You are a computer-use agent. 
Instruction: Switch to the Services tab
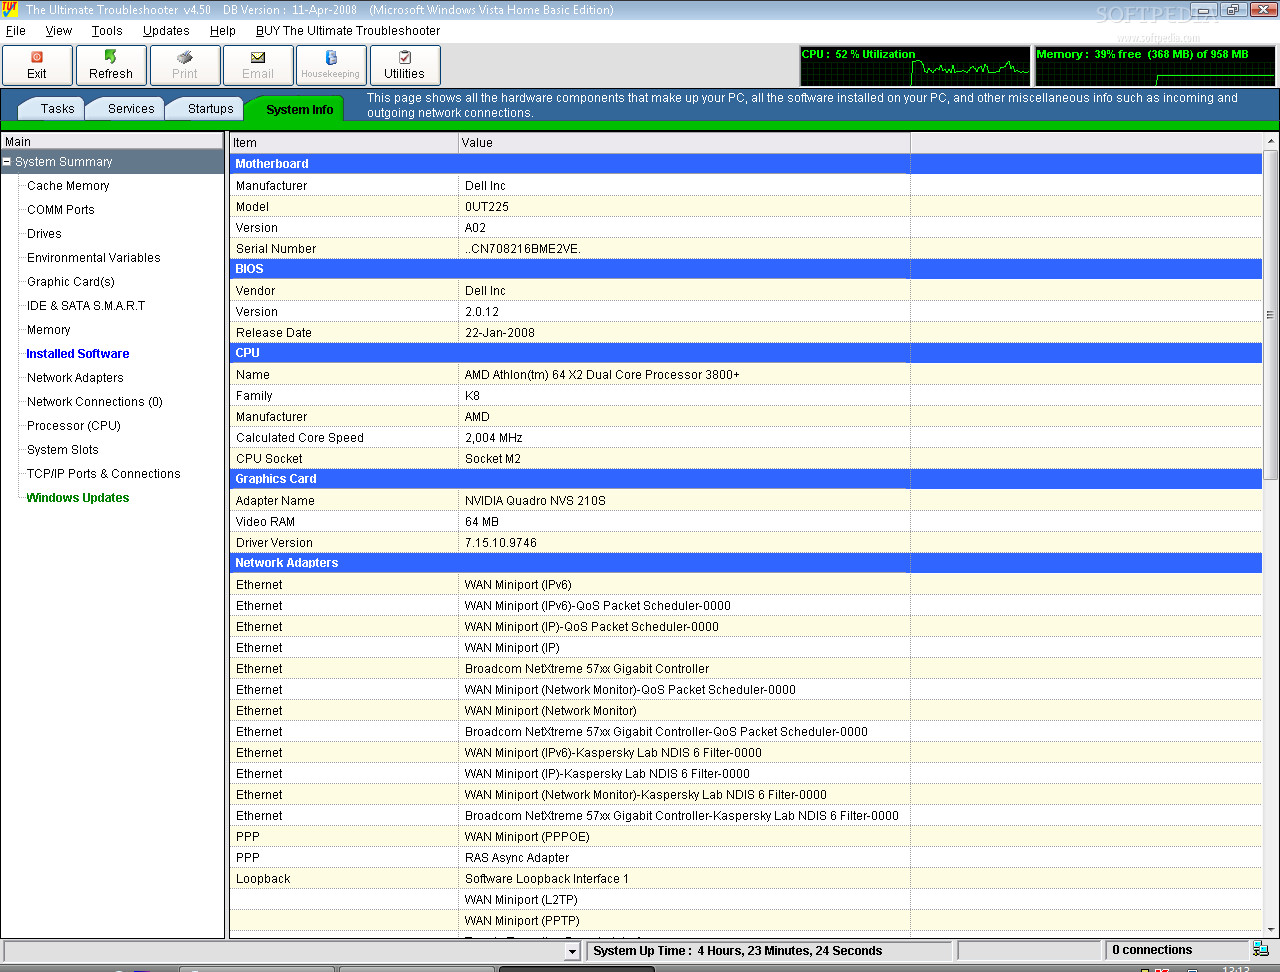131,109
